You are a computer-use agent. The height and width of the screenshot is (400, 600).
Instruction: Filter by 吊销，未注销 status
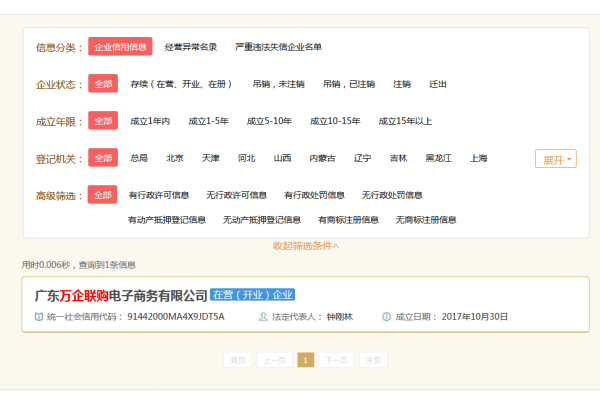click(x=279, y=84)
